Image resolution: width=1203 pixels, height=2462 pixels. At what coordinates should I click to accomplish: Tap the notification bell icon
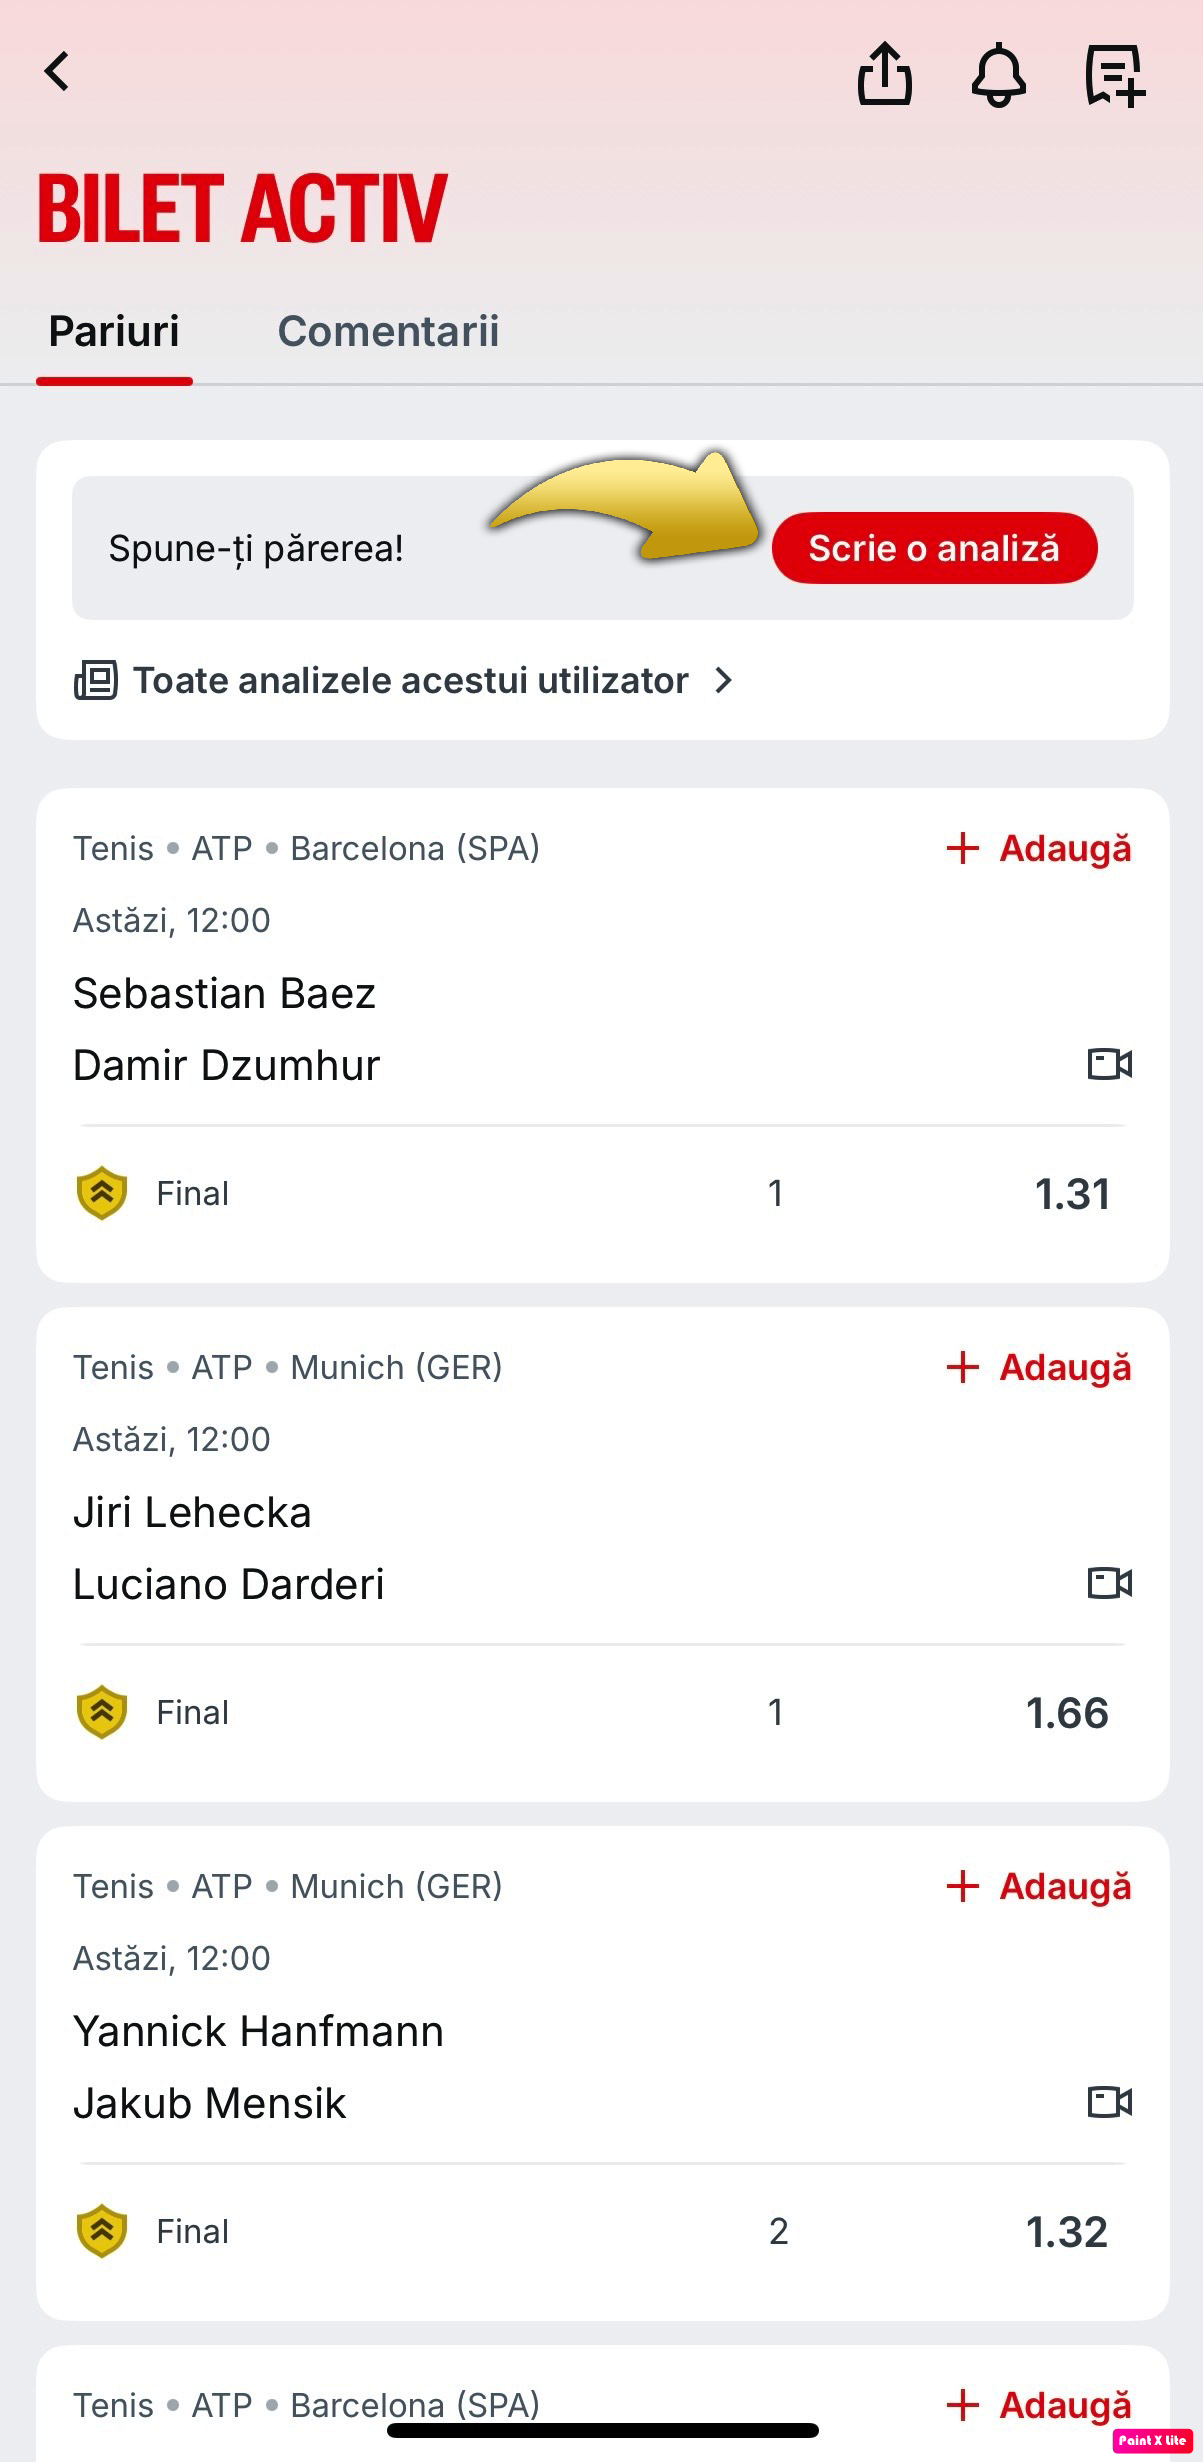tap(999, 75)
